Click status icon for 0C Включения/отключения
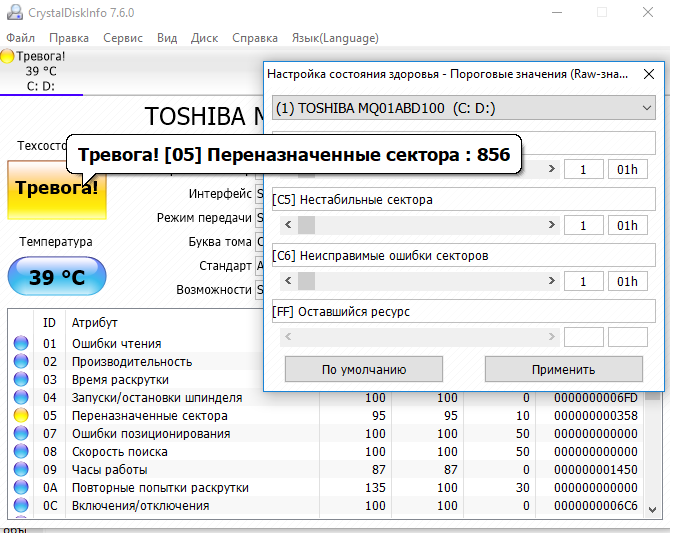 click(x=21, y=505)
